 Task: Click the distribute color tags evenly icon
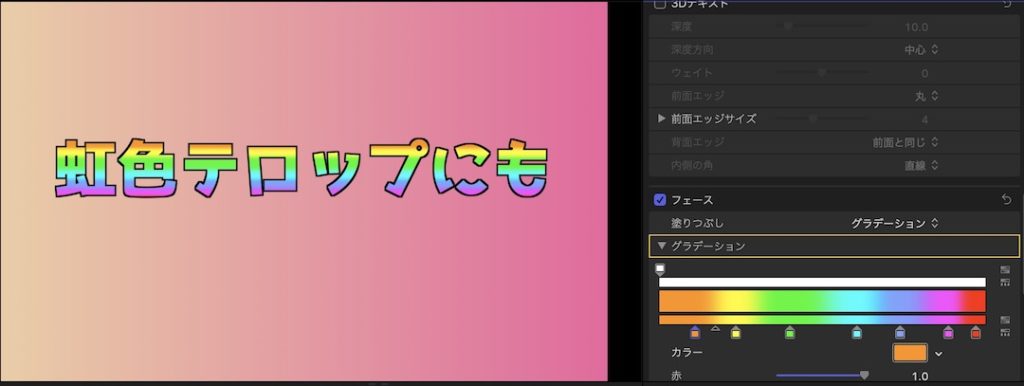click(x=1005, y=332)
